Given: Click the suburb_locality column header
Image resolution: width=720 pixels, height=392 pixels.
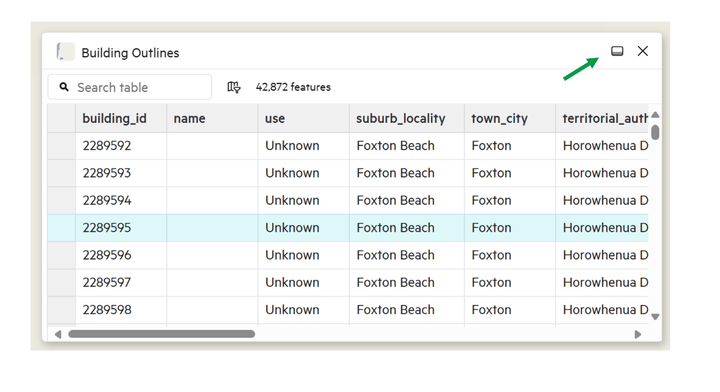Looking at the screenshot, I should 407,118.
